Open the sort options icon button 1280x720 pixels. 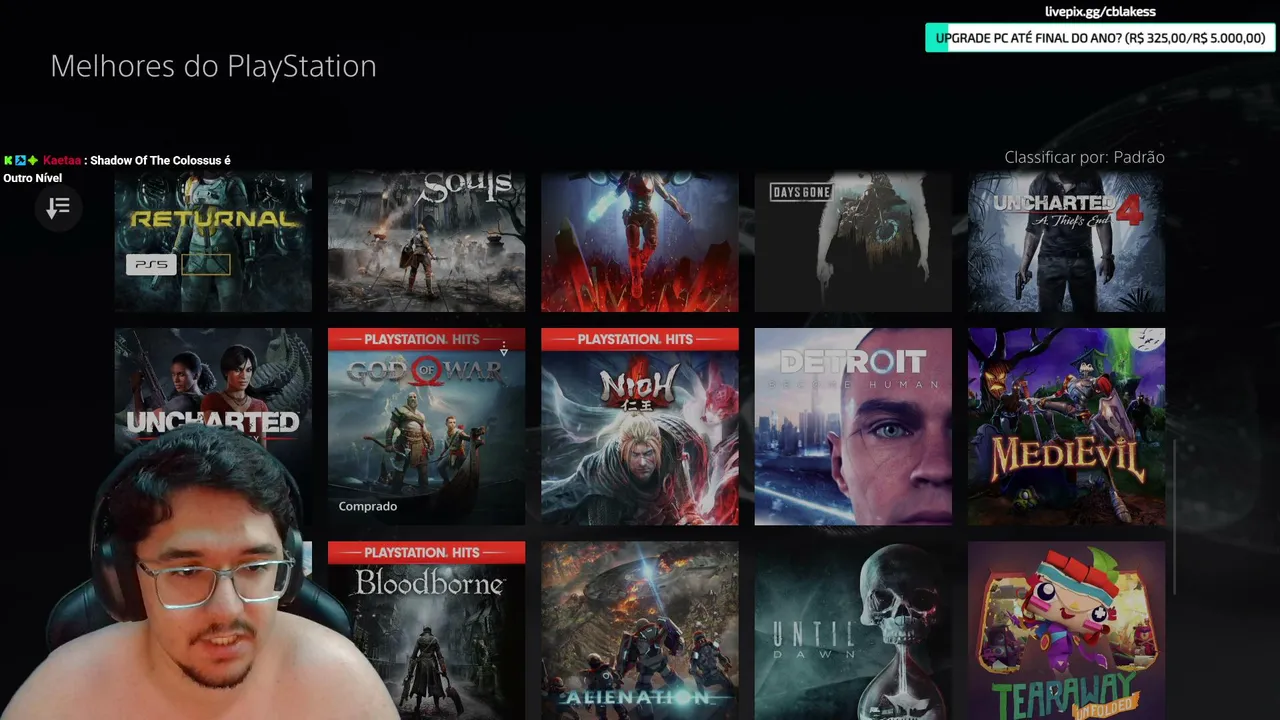click(58, 207)
